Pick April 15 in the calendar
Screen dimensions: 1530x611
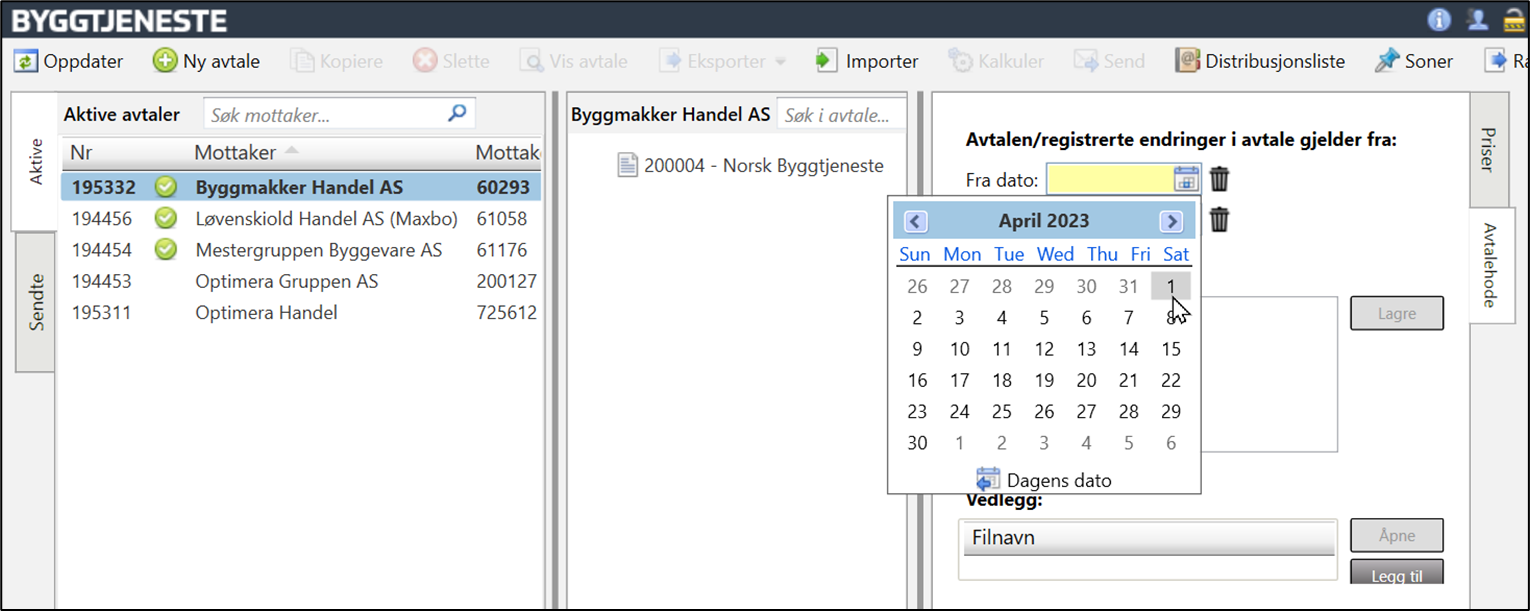pos(1171,350)
